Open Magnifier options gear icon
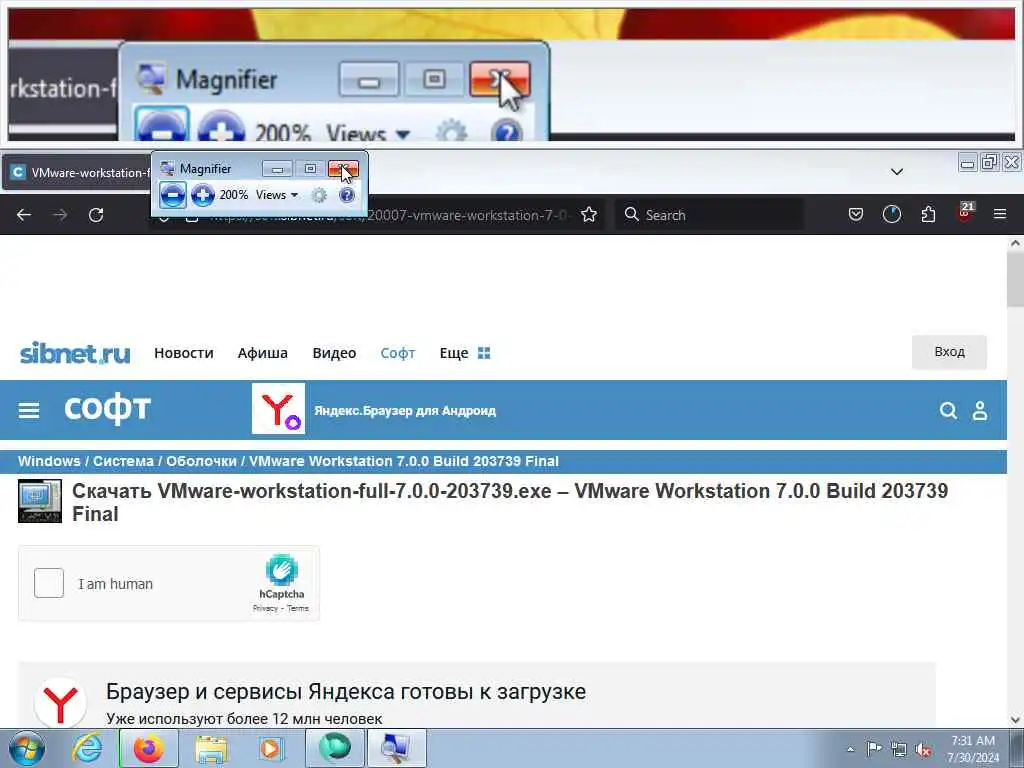The width and height of the screenshot is (1024, 768). (x=319, y=195)
